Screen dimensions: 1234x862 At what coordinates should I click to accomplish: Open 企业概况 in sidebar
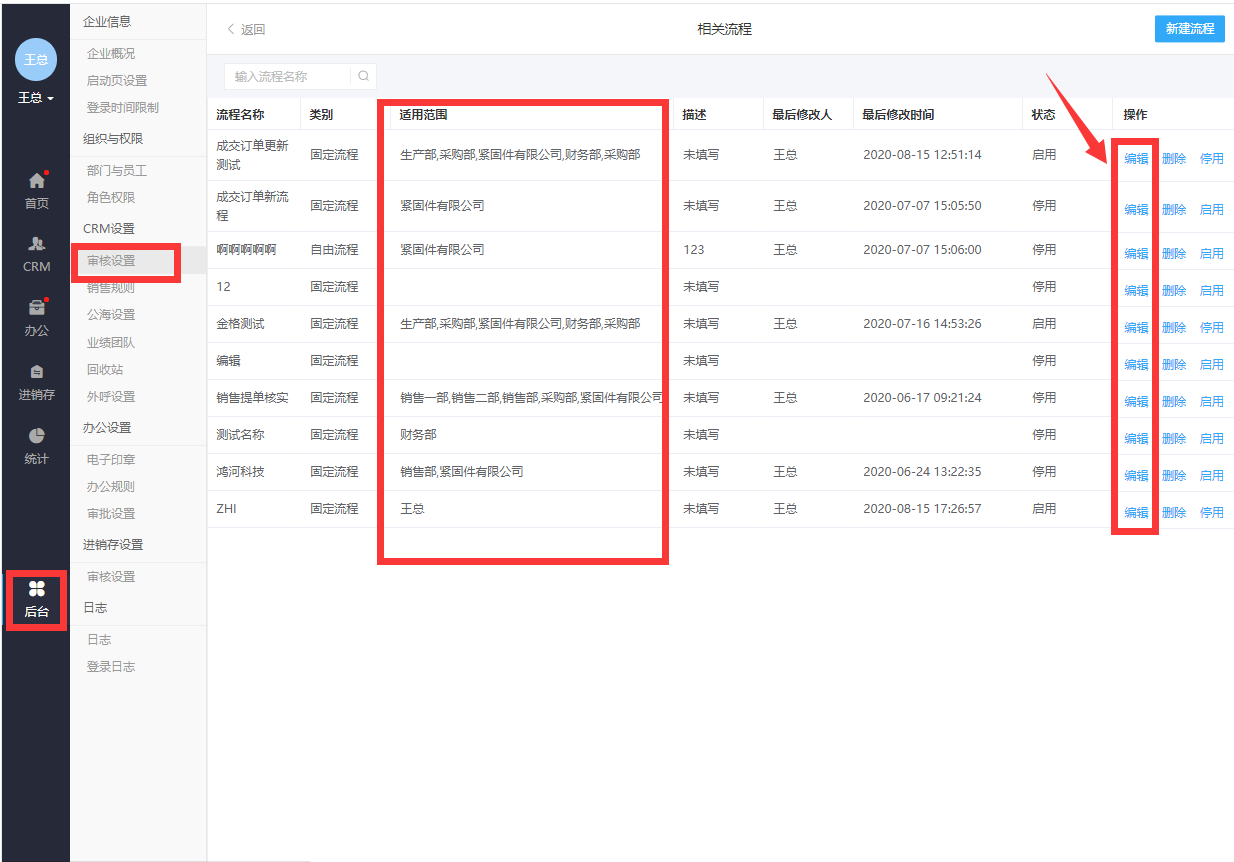pos(111,54)
